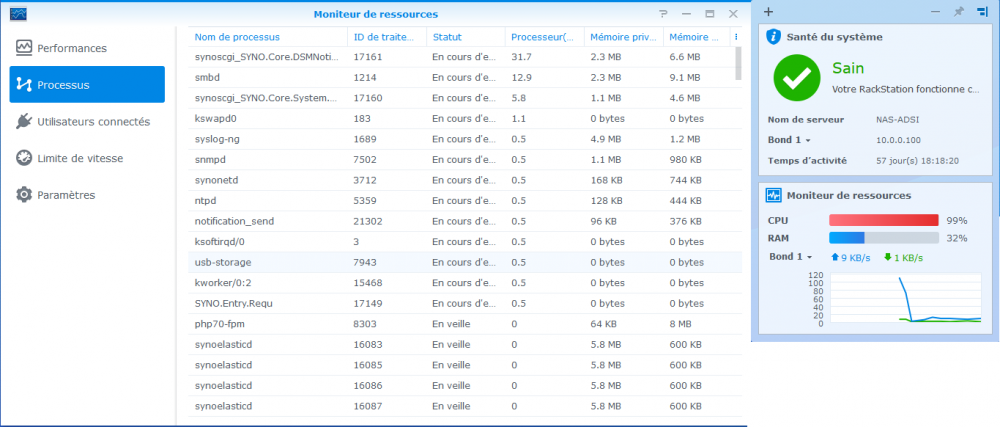Expand Bond 1 dropdown in Santé du système
Screen dimensions: 1000x427
pyautogui.click(x=789, y=140)
